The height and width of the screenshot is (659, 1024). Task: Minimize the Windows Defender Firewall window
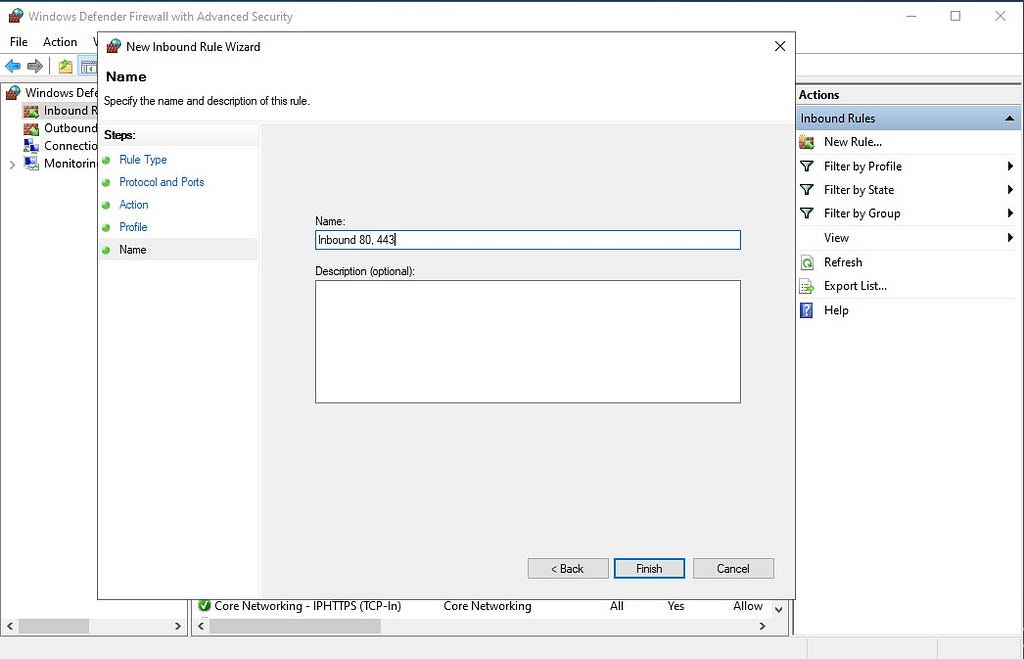(x=911, y=16)
